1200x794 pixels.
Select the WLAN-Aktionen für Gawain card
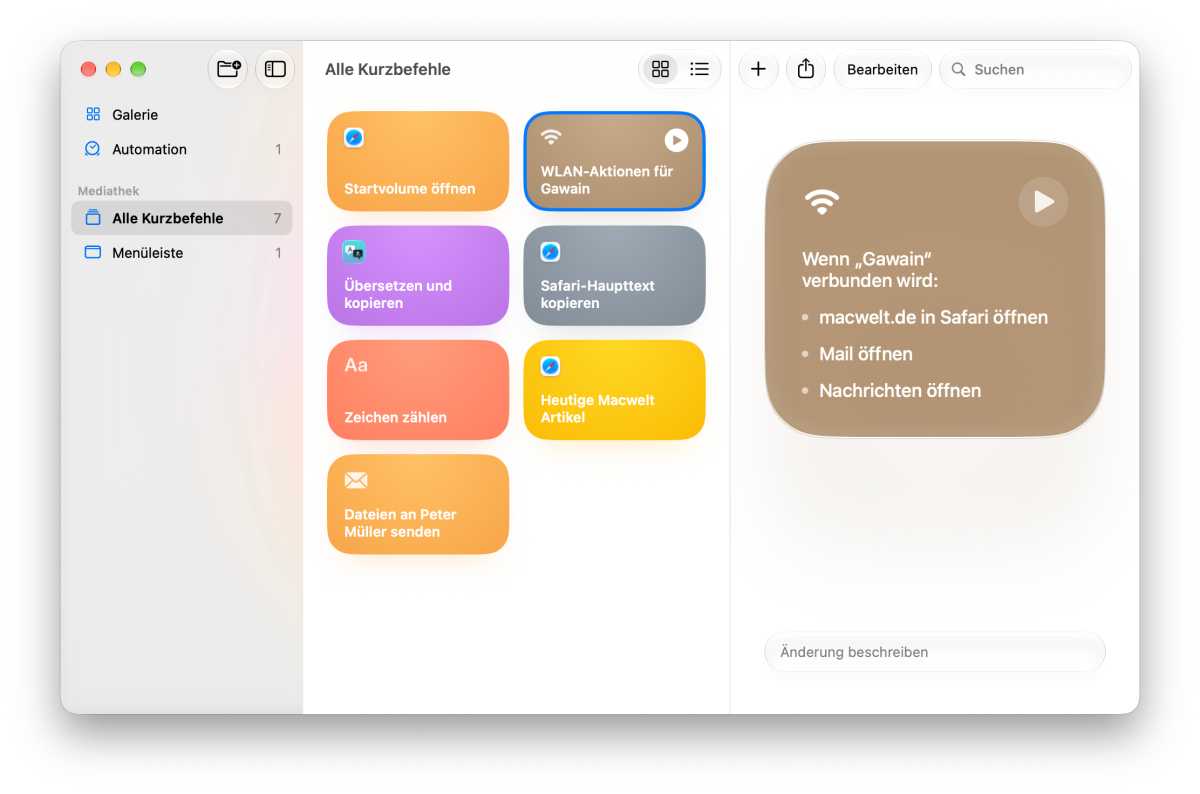coord(614,161)
